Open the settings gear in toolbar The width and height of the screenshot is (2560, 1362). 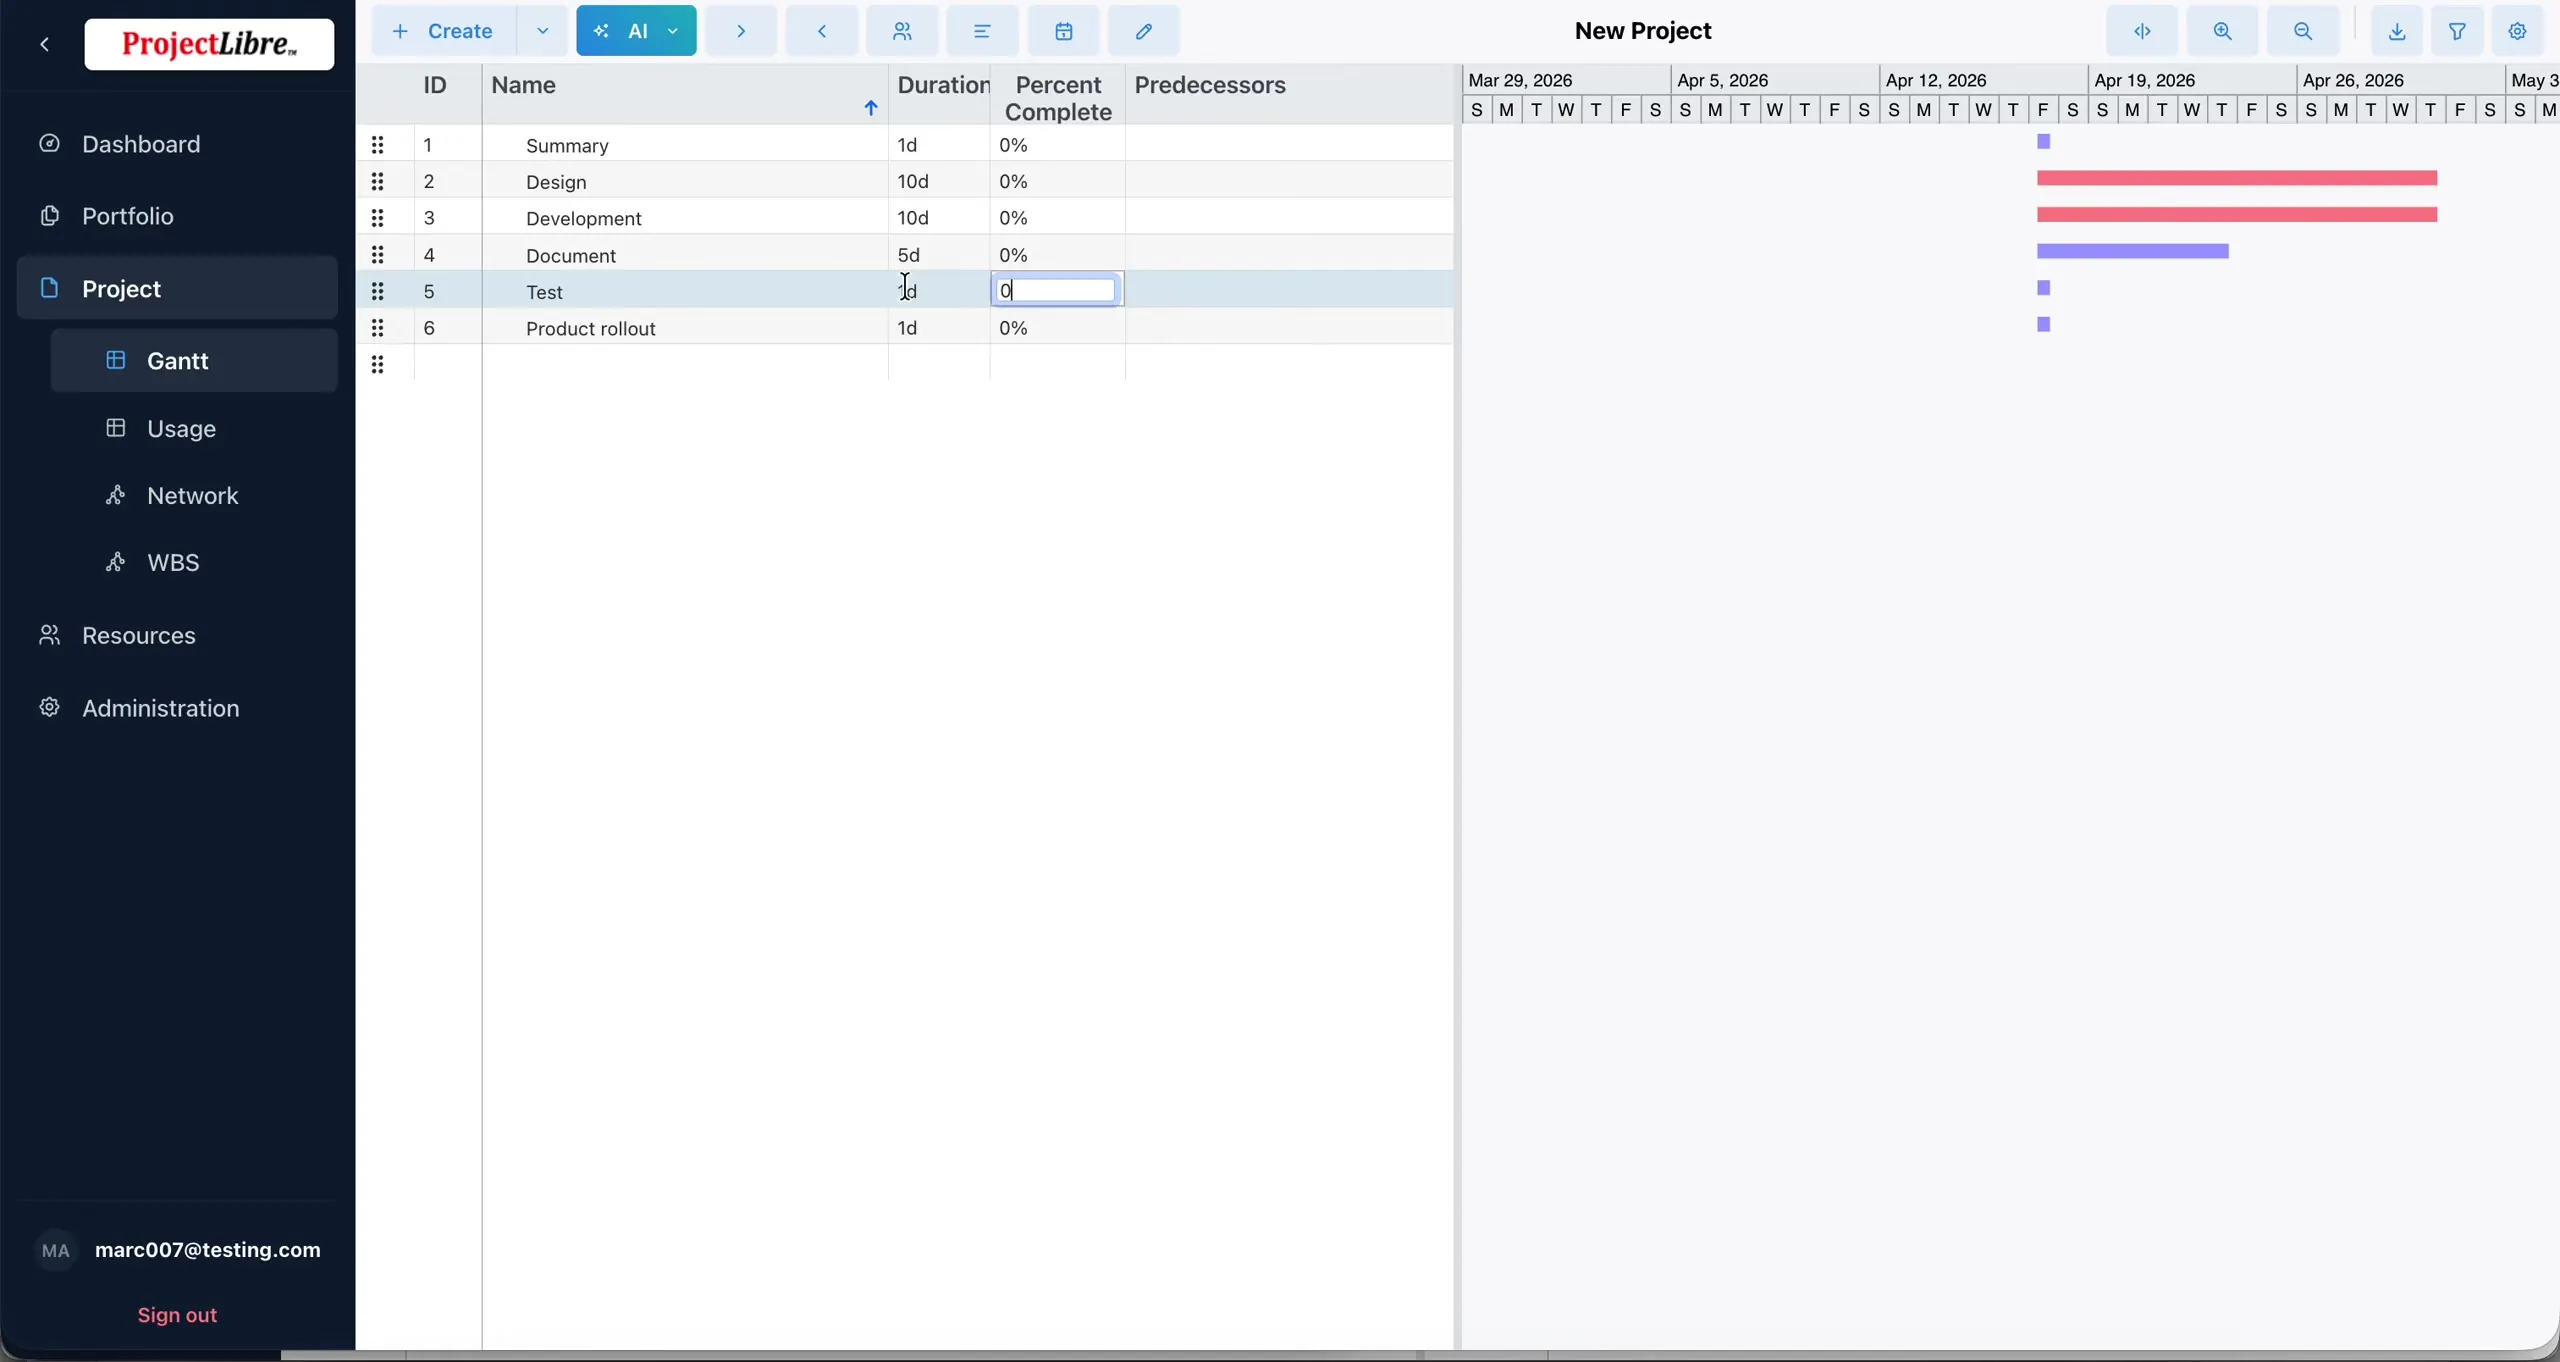[2518, 31]
